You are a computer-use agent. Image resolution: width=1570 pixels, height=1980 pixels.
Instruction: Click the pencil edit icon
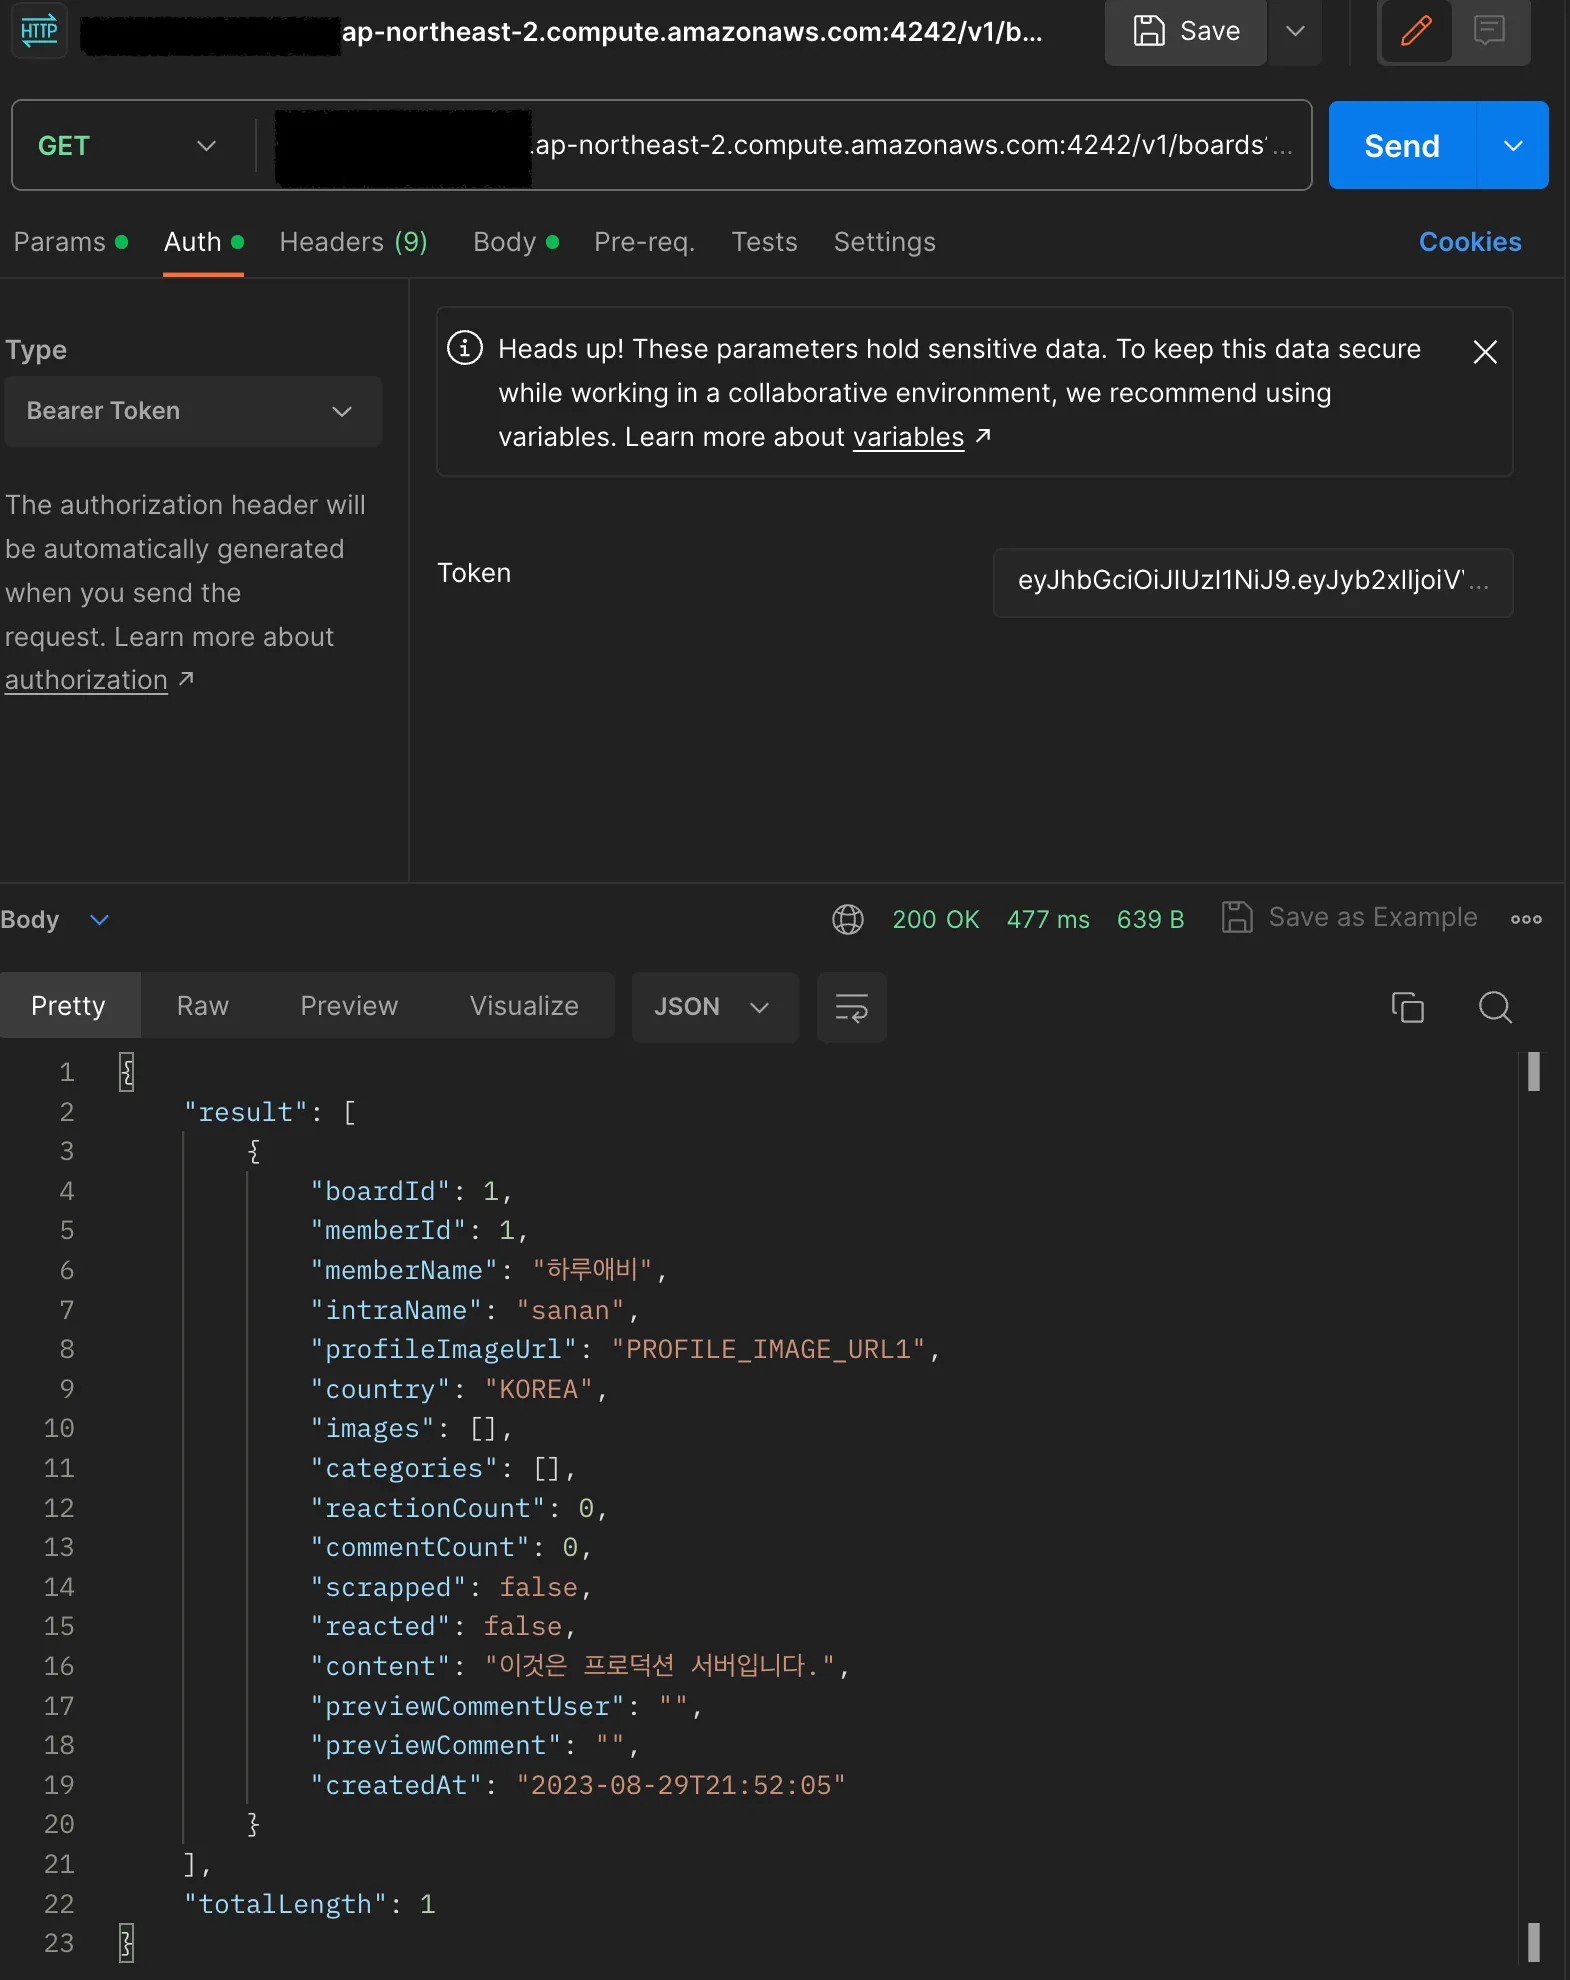(1415, 32)
